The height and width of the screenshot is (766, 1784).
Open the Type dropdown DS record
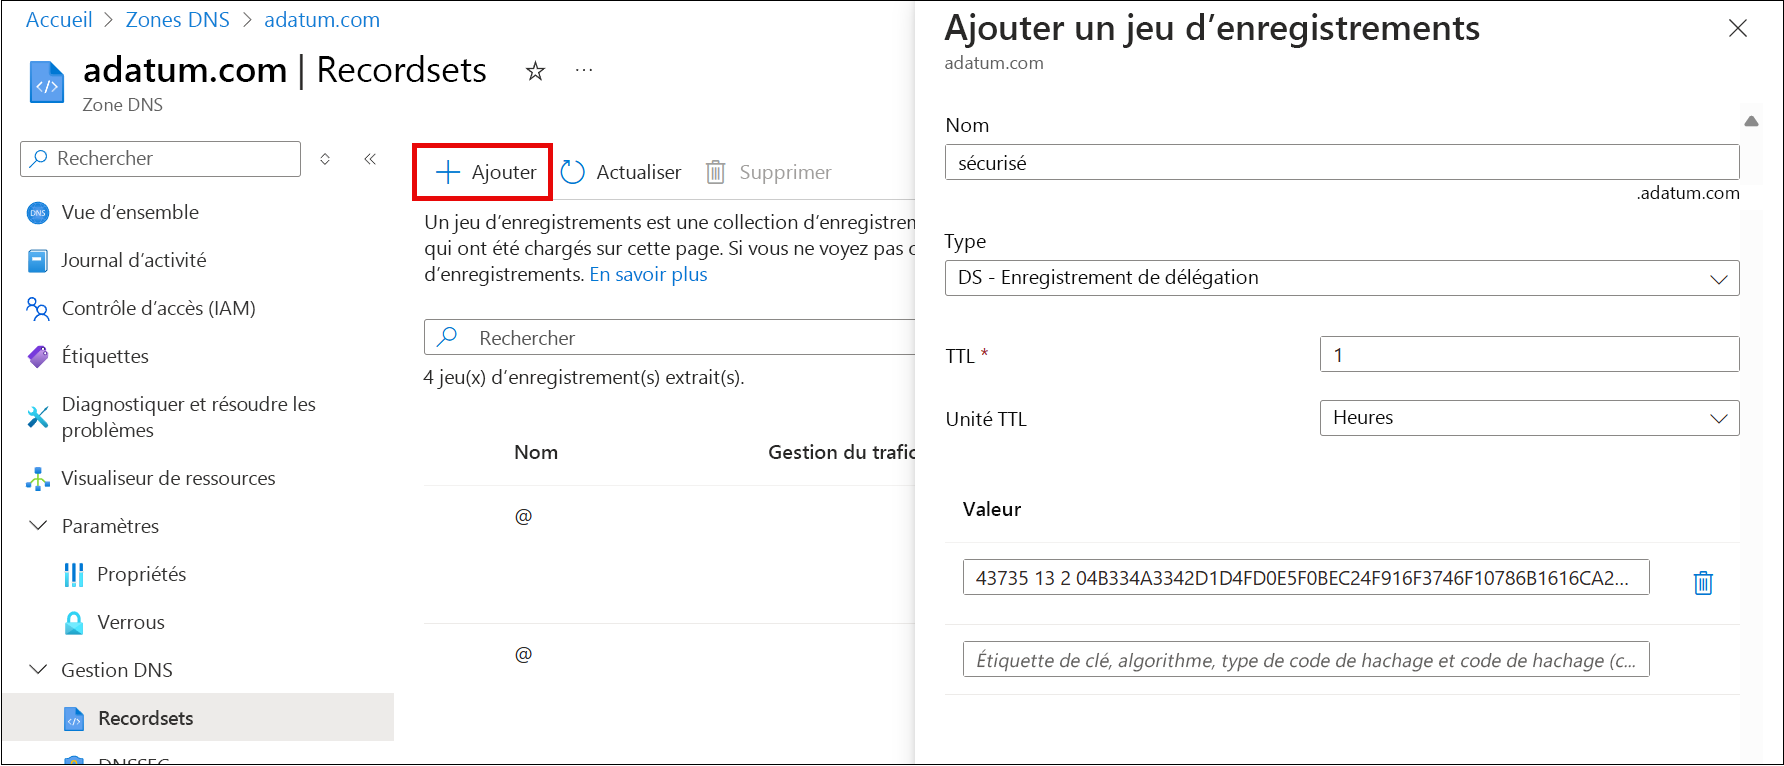(x=1342, y=278)
